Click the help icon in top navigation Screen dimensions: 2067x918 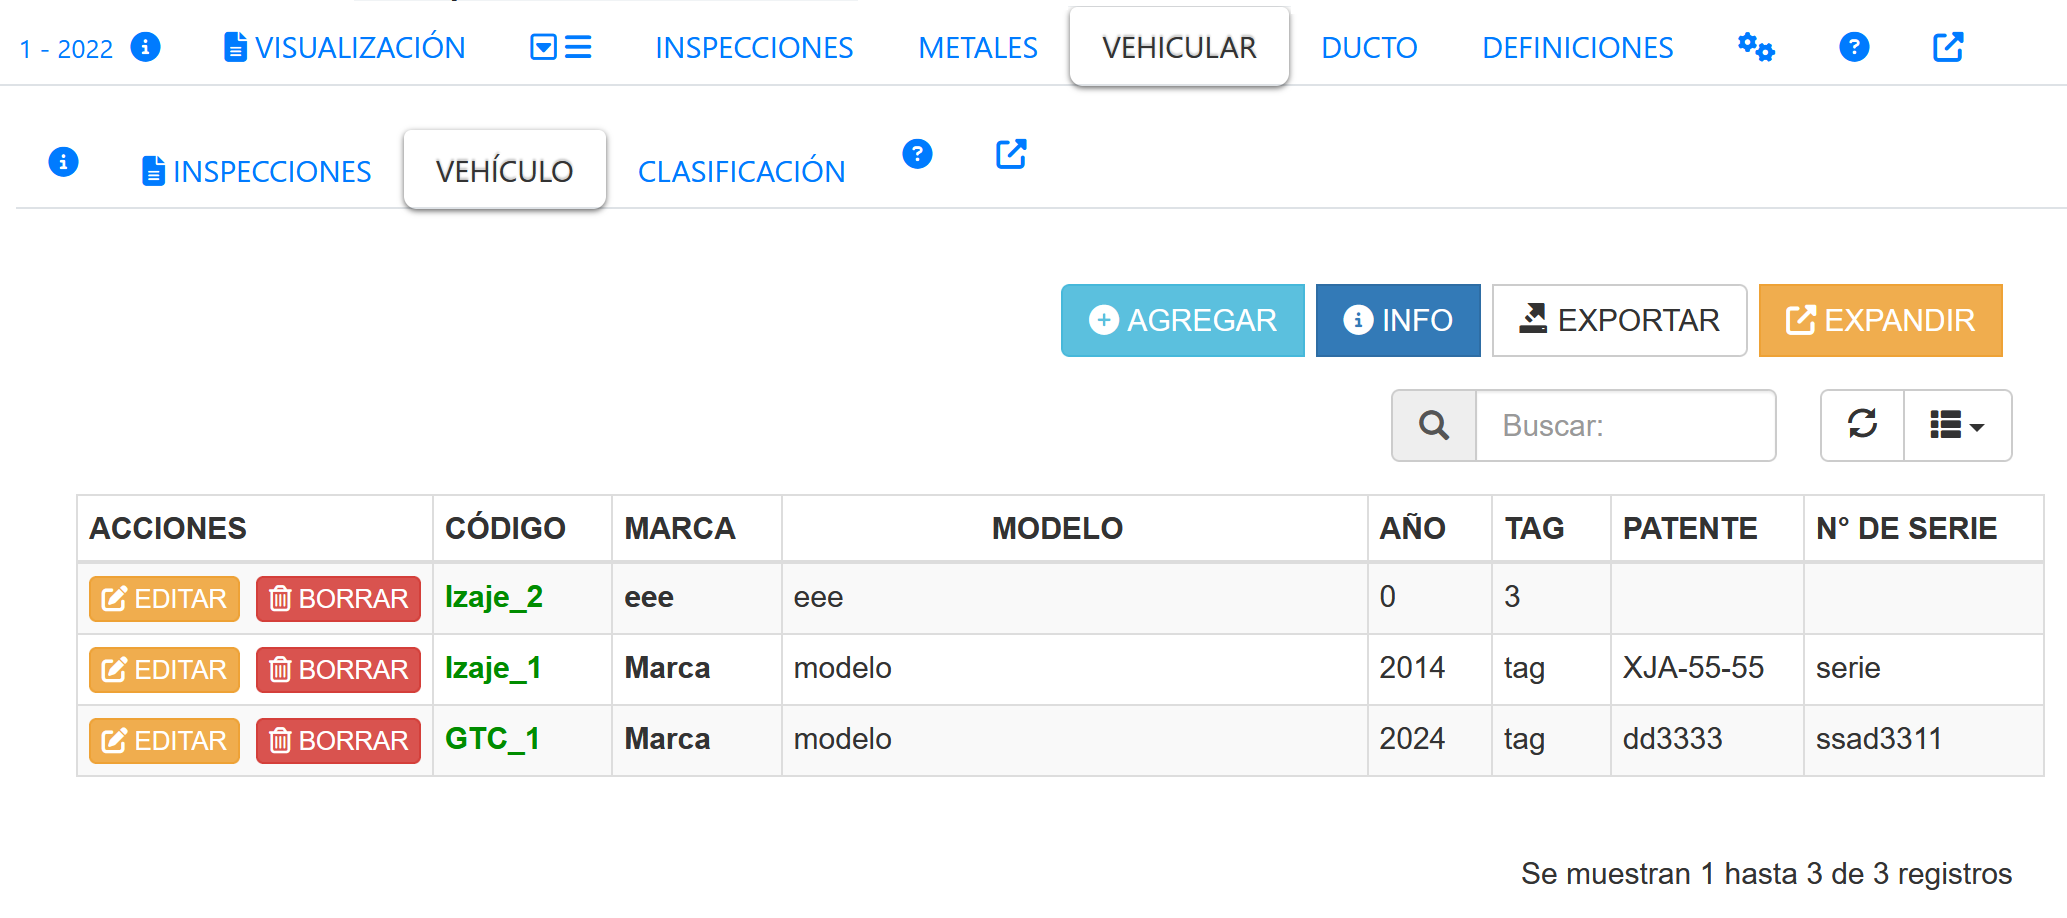tap(1853, 47)
